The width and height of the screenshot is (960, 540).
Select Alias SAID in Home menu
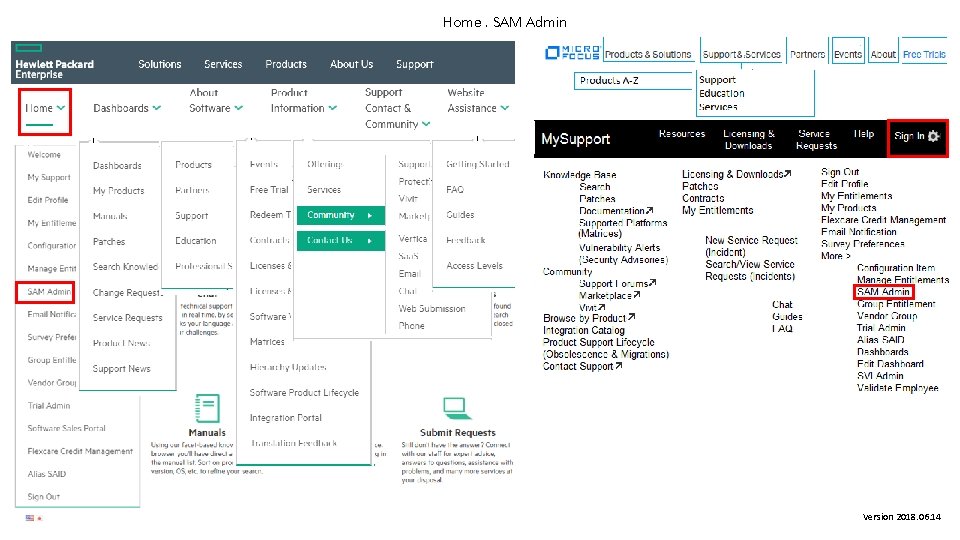(x=47, y=474)
